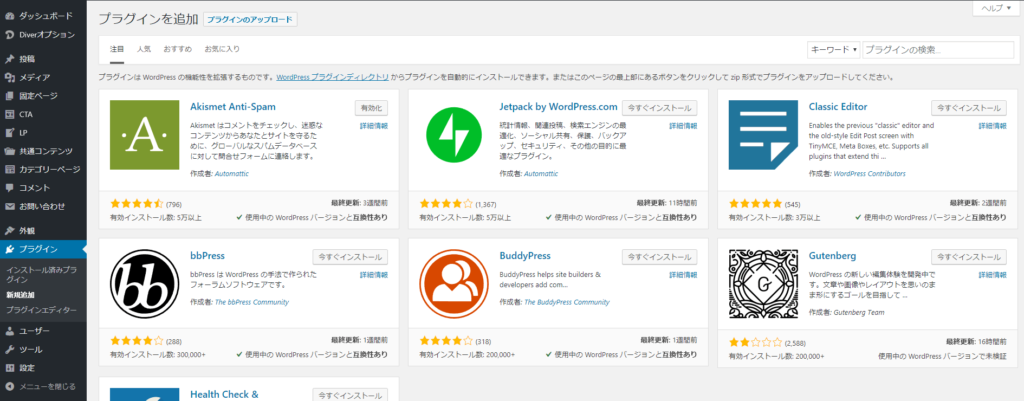Click the Gutenberg plugin title
The image size is (1024, 401).
coord(832,255)
